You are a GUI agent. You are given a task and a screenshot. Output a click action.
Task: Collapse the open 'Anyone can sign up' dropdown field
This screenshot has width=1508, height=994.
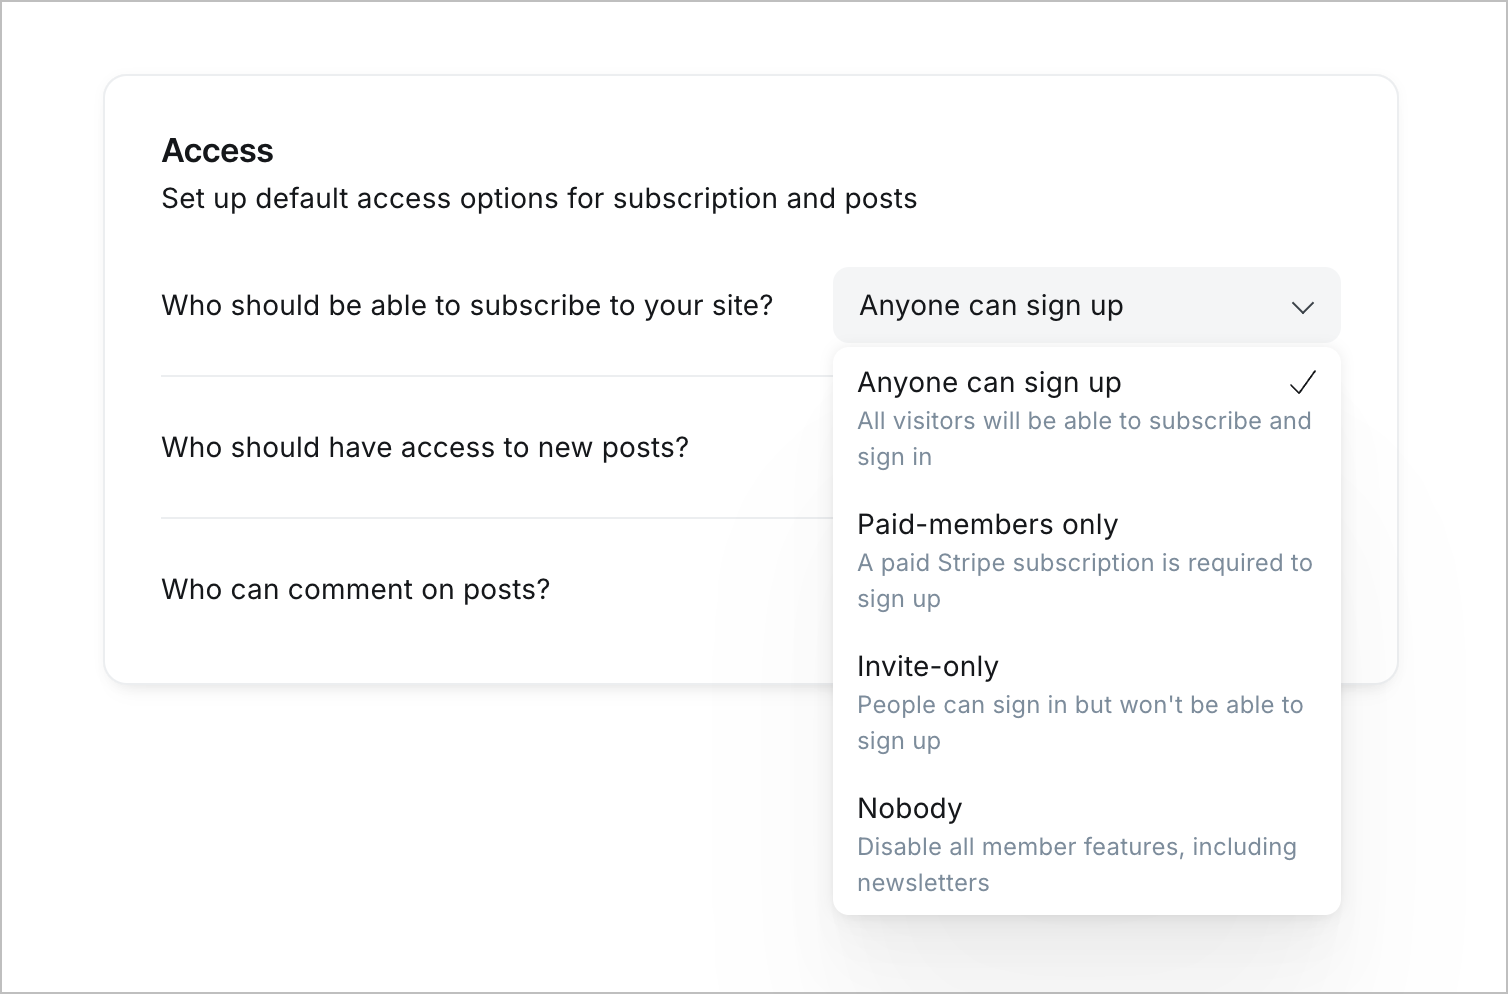point(1086,306)
